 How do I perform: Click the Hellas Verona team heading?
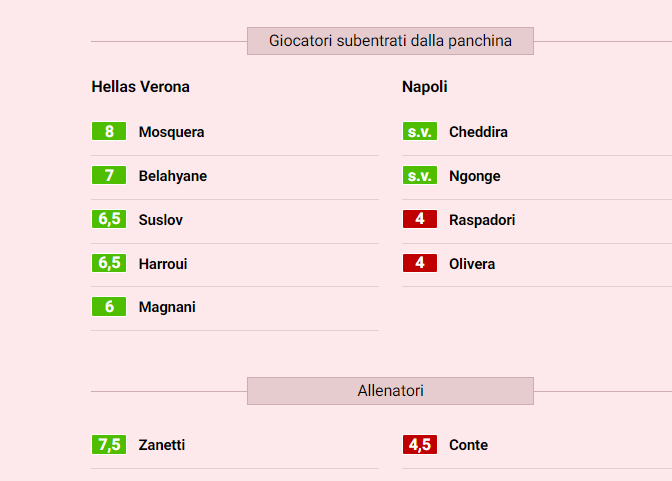[140, 87]
